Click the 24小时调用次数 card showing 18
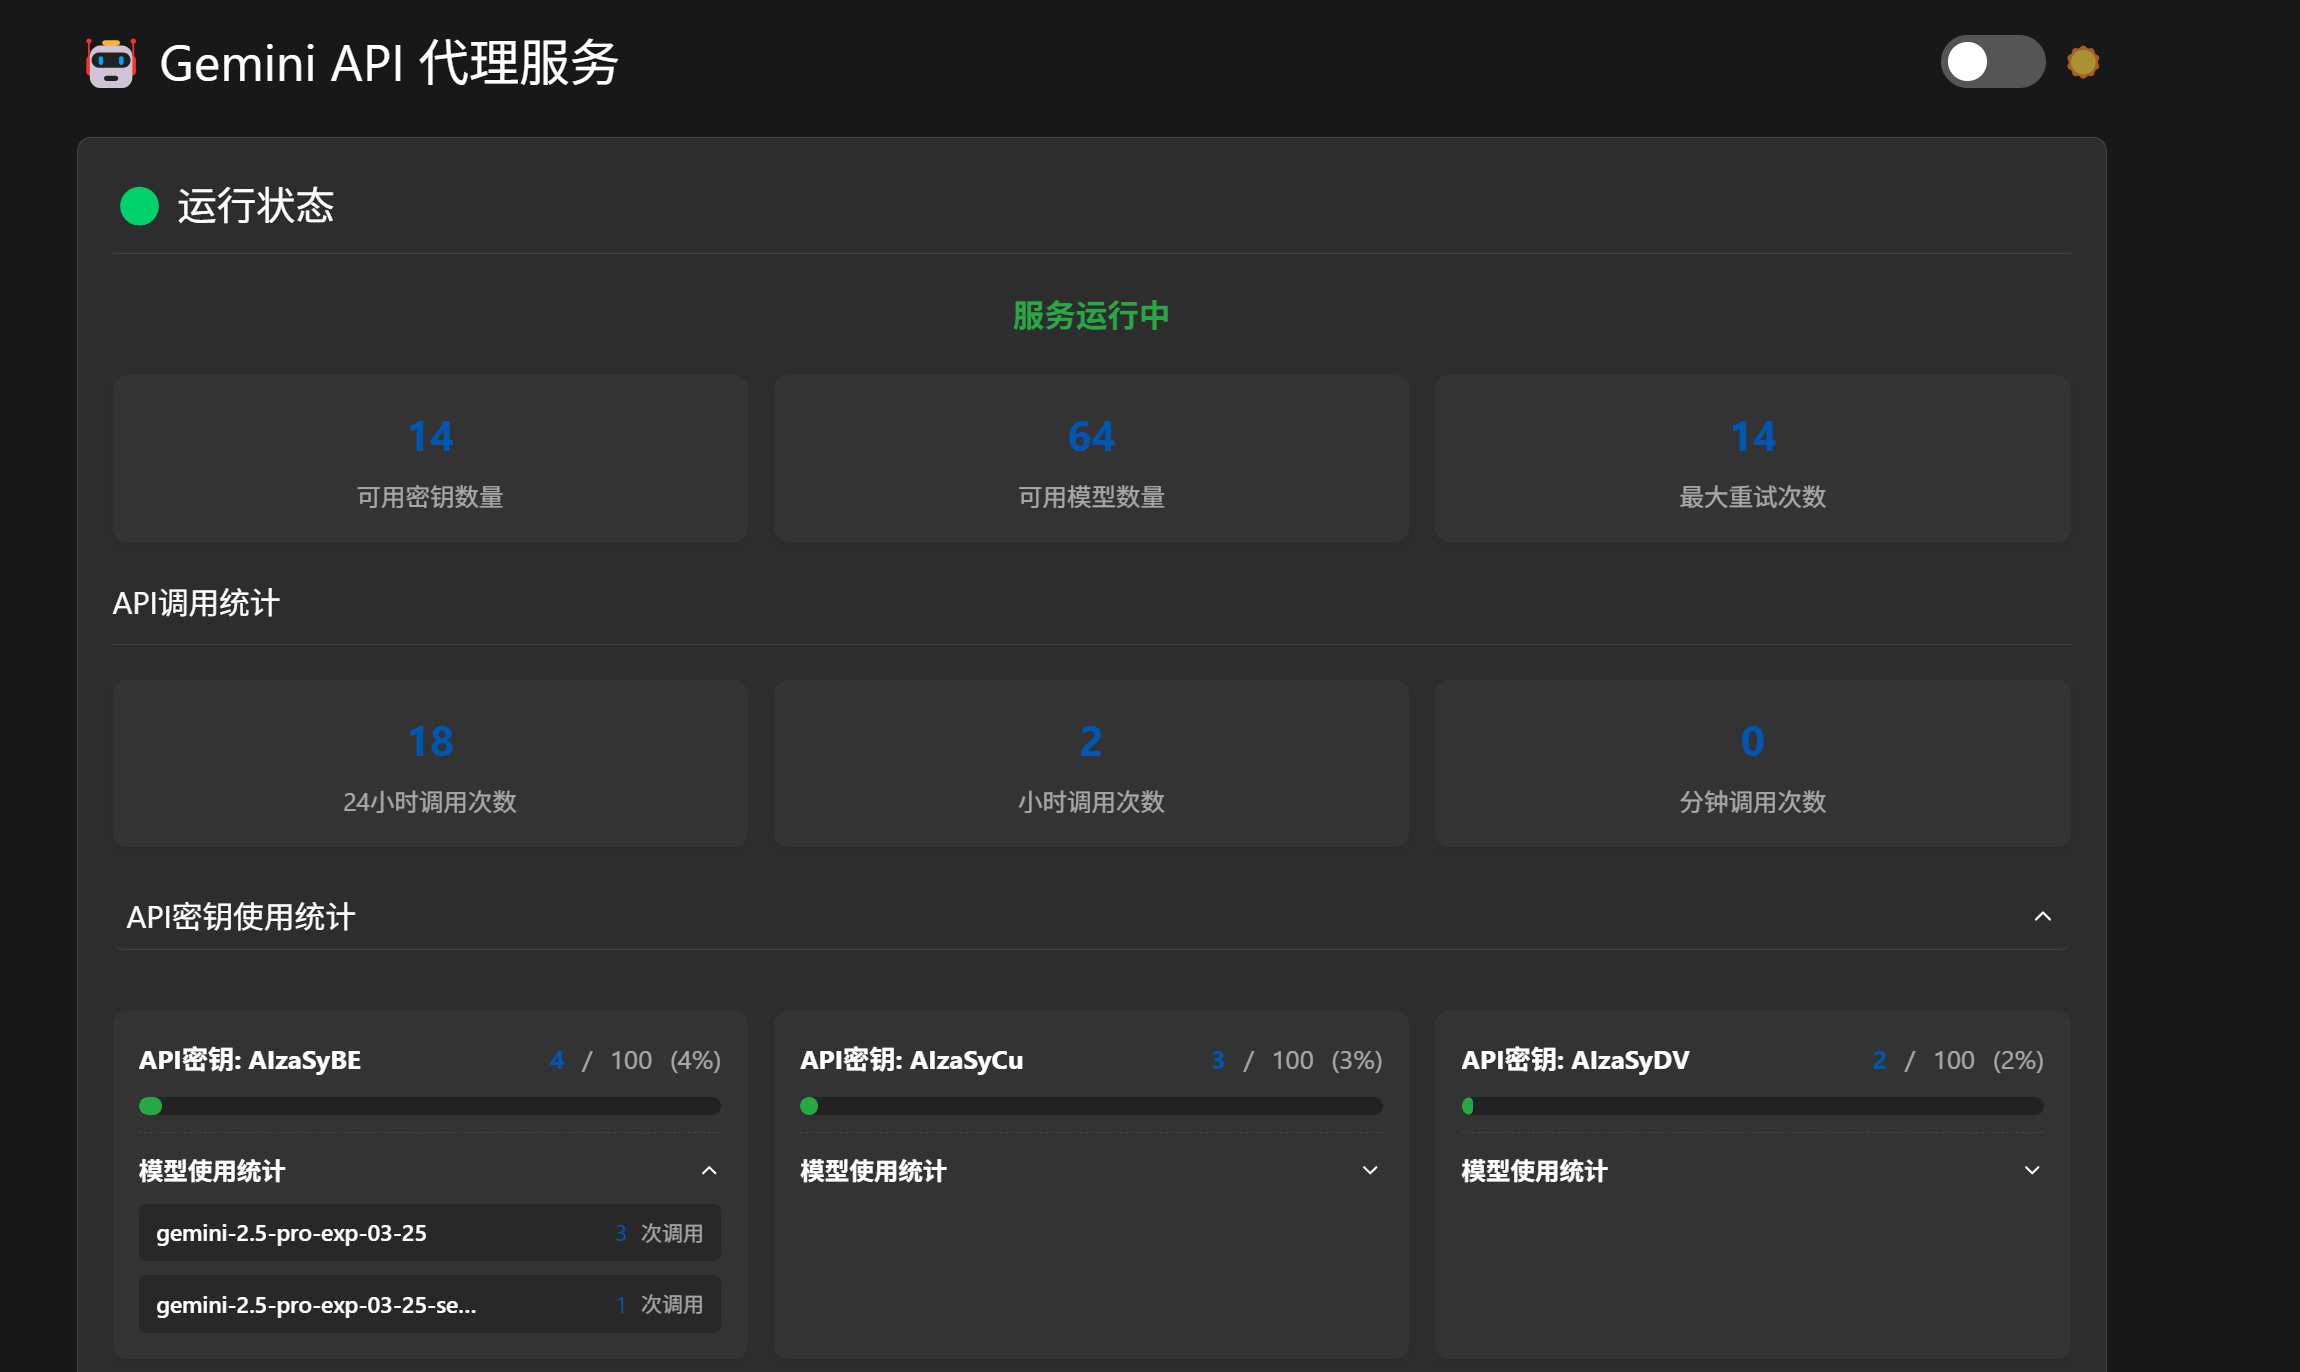Viewport: 2300px width, 1372px height. pos(430,764)
